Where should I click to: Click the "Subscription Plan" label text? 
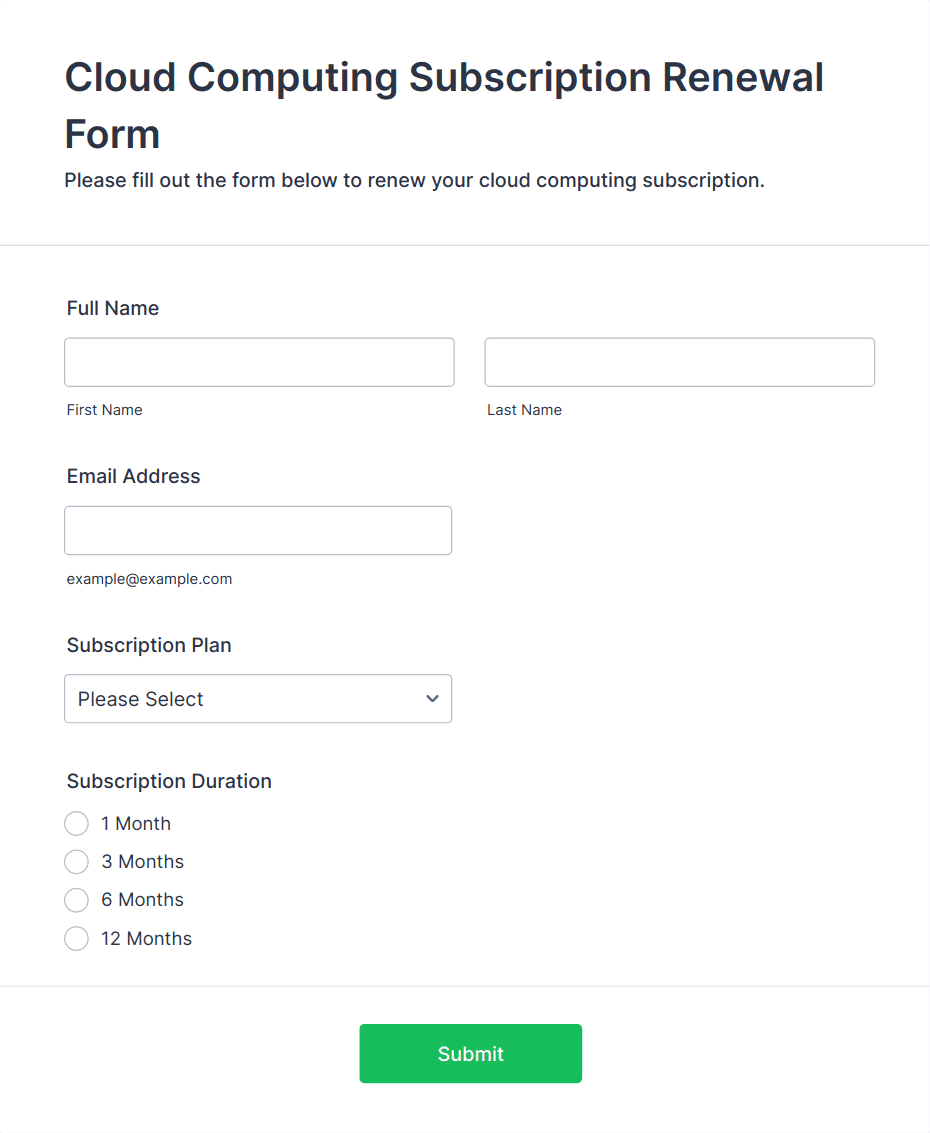pyautogui.click(x=149, y=645)
